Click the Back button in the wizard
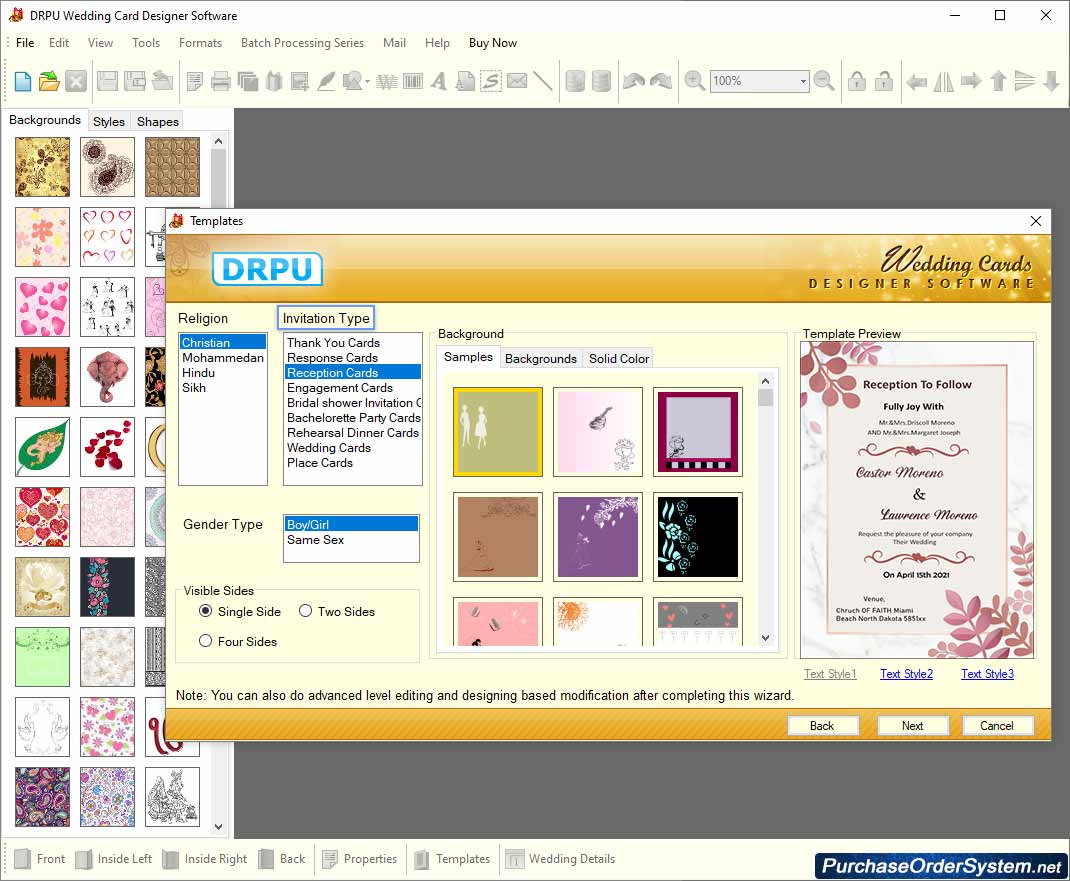 822,725
